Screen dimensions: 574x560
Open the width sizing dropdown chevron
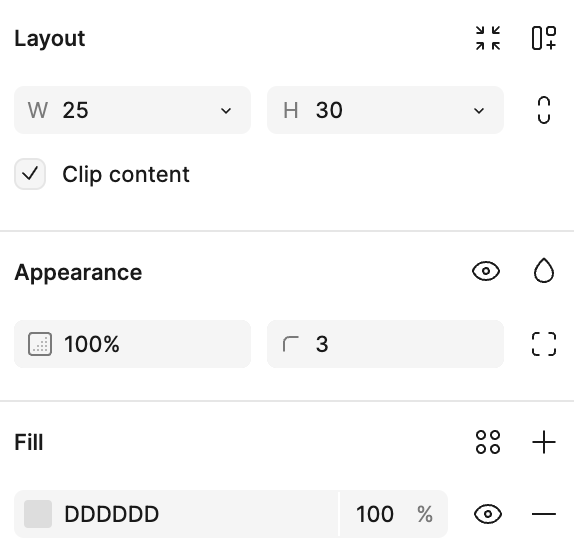[226, 111]
